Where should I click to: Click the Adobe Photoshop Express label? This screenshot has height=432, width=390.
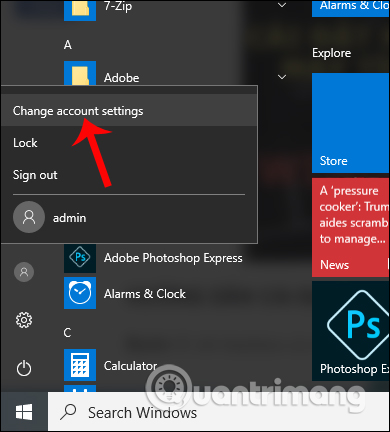tap(173, 258)
